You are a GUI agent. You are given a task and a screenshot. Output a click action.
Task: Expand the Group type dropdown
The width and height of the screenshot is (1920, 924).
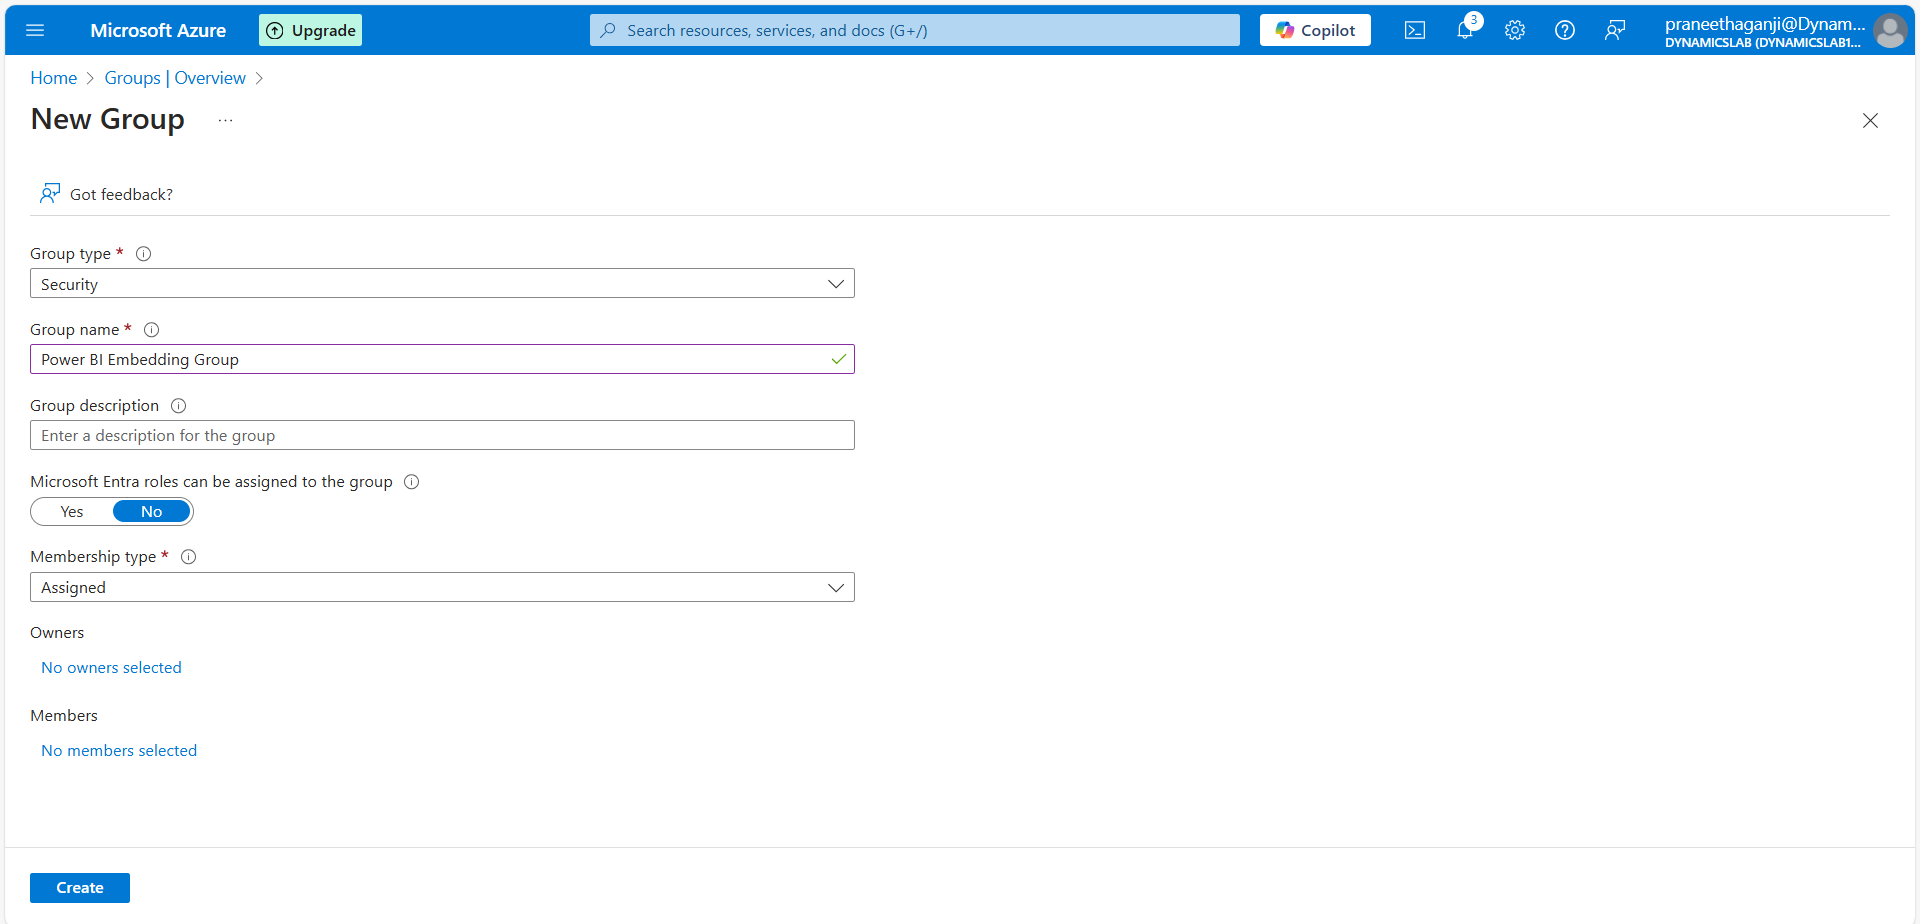(x=442, y=284)
